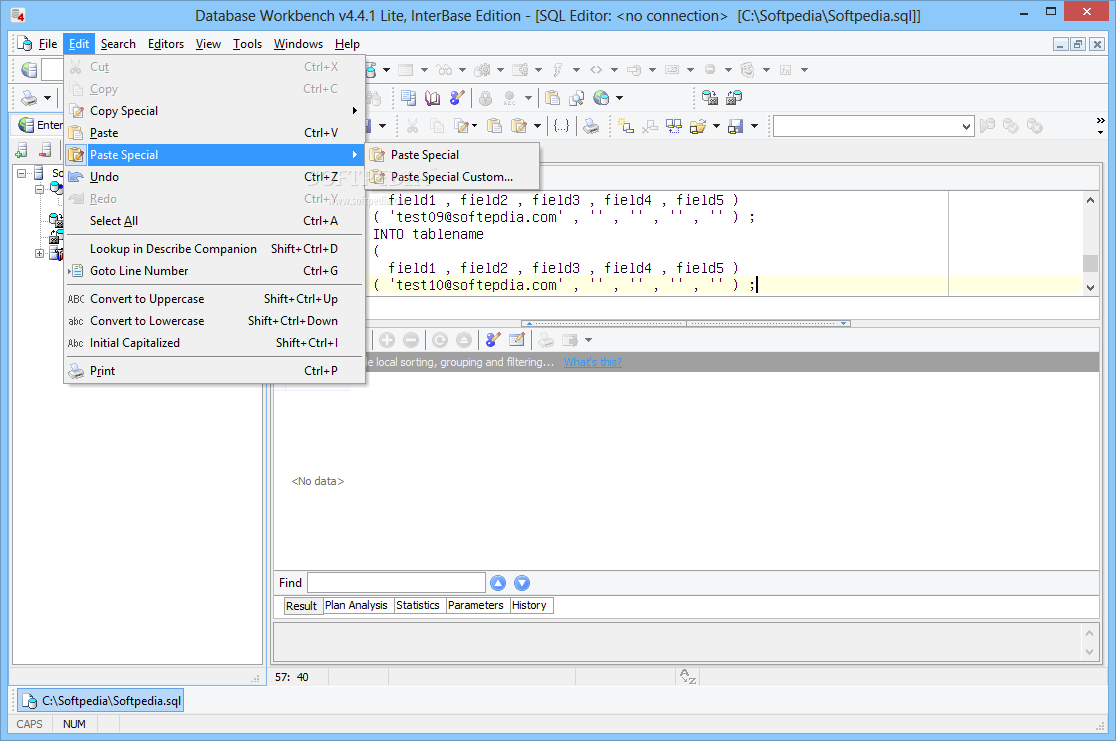Screen dimensions: 1116x741
Task: Switch to the History tab
Action: [x=530, y=605]
